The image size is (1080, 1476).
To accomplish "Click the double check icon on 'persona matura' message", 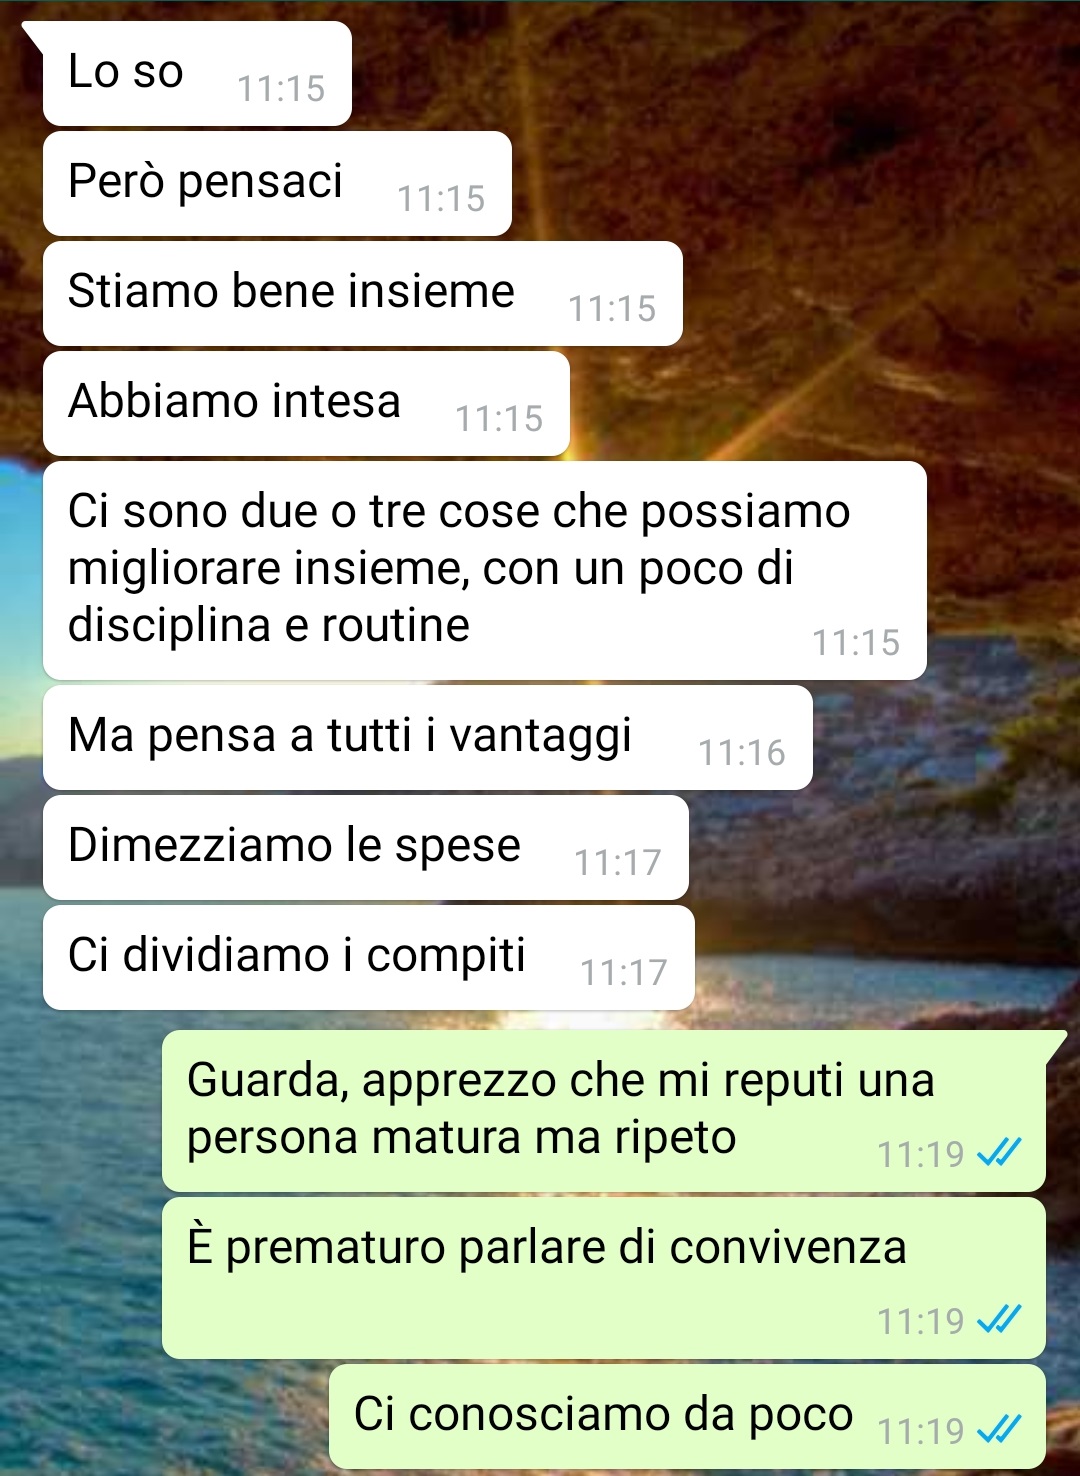I will click(999, 1154).
